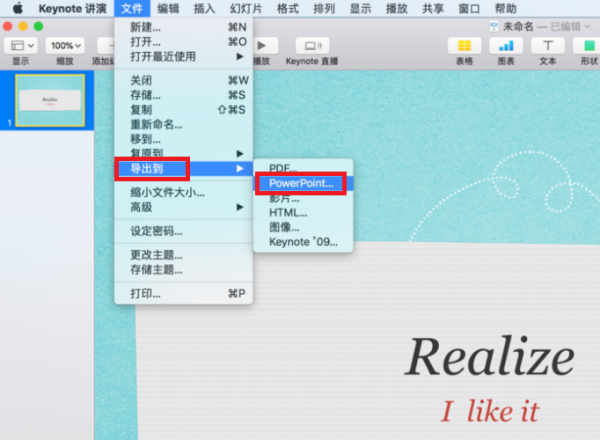Select PDF… in export submenu
The height and width of the screenshot is (440, 600).
(x=283, y=169)
